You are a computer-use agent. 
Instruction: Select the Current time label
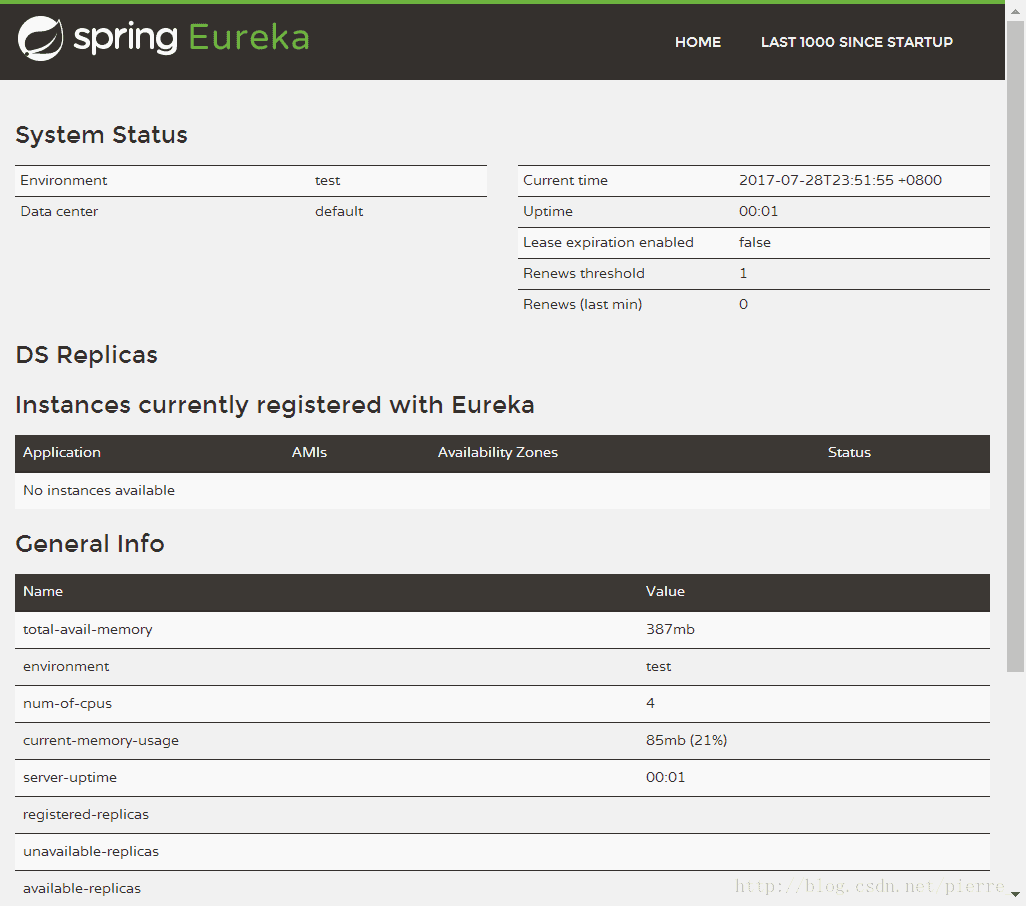[565, 181]
